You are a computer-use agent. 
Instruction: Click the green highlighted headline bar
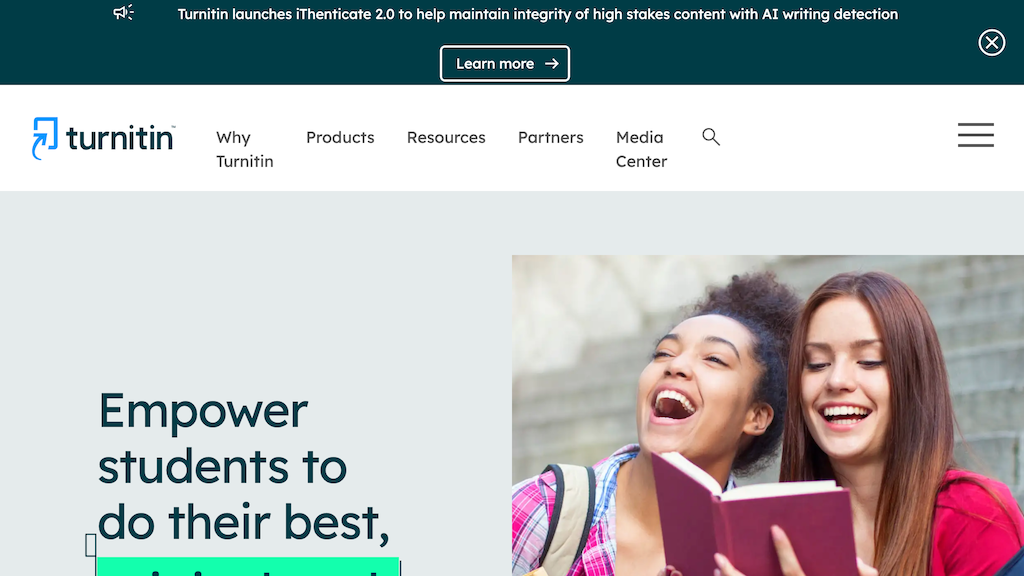coord(248,567)
